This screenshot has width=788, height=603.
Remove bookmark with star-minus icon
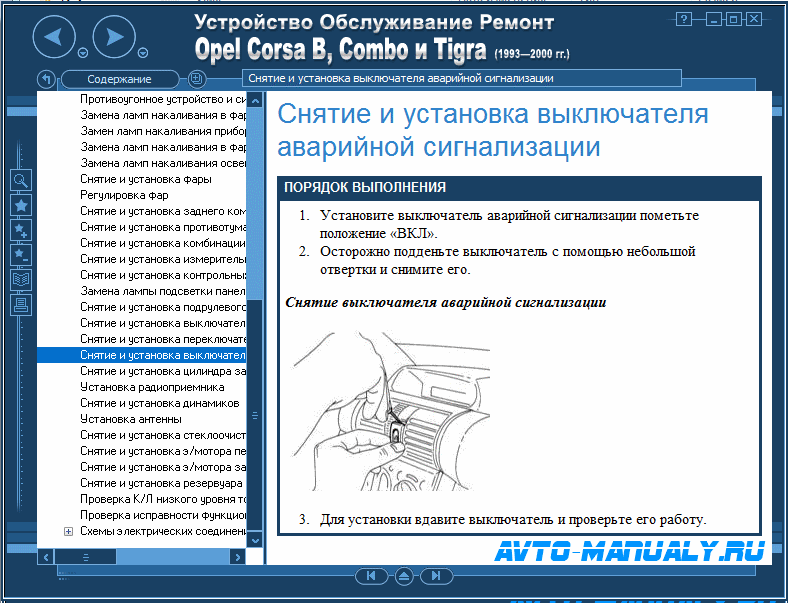(x=21, y=255)
